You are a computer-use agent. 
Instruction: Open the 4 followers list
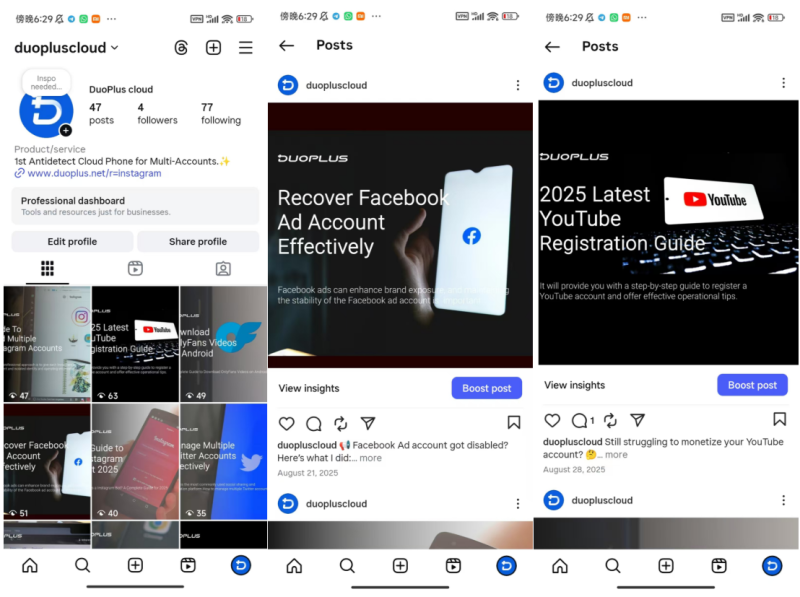[x=157, y=114]
